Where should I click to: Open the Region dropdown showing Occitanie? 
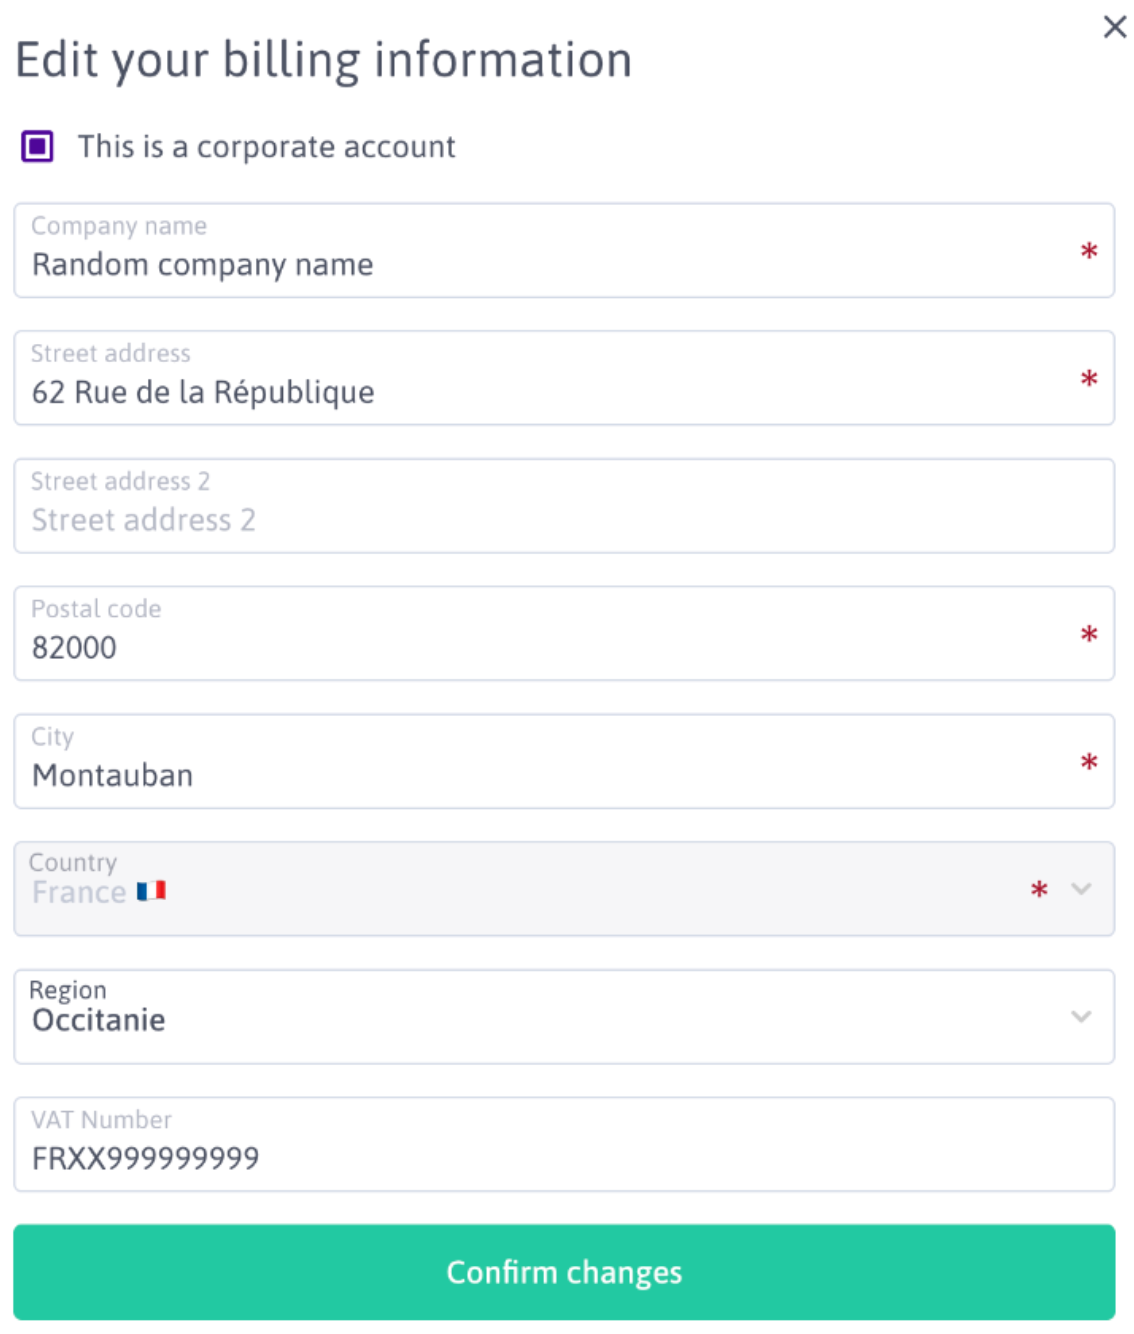tap(540, 1018)
